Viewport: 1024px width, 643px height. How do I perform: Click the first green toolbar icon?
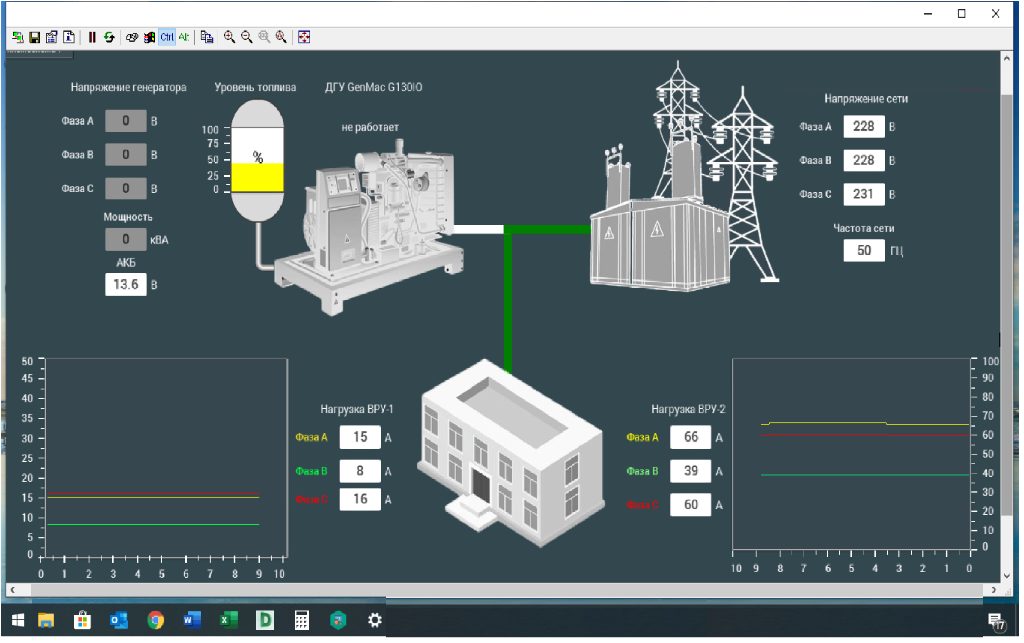pyautogui.click(x=17, y=37)
